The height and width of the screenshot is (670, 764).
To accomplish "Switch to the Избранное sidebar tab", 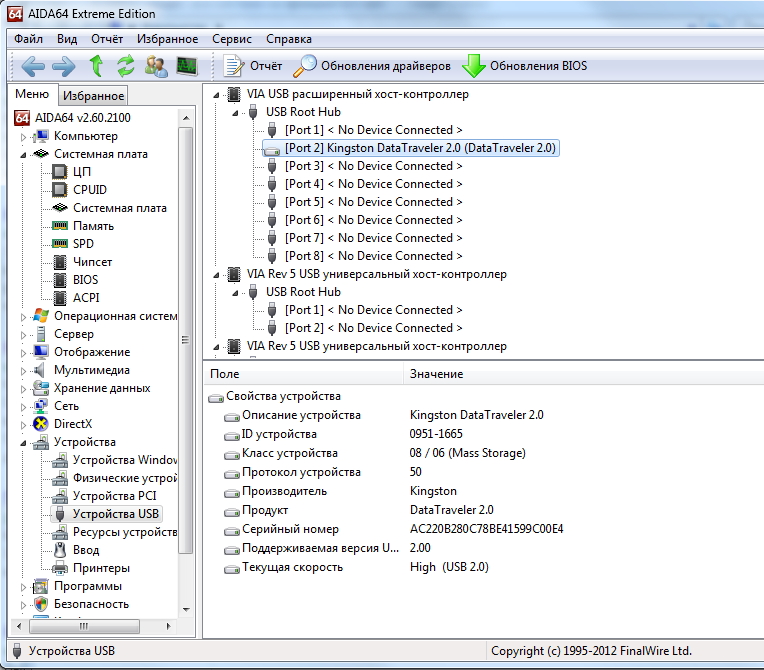I will (93, 96).
